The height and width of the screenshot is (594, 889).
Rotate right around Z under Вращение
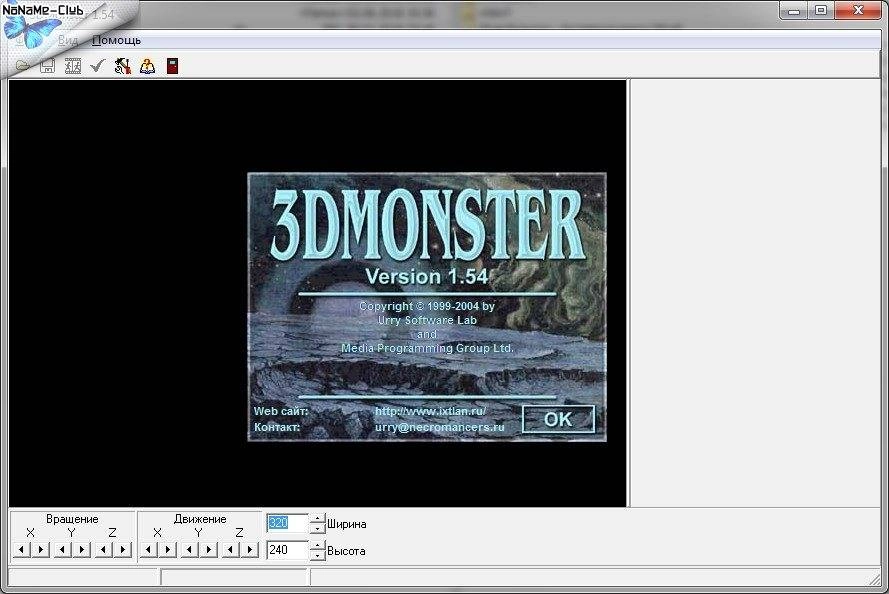[122, 549]
